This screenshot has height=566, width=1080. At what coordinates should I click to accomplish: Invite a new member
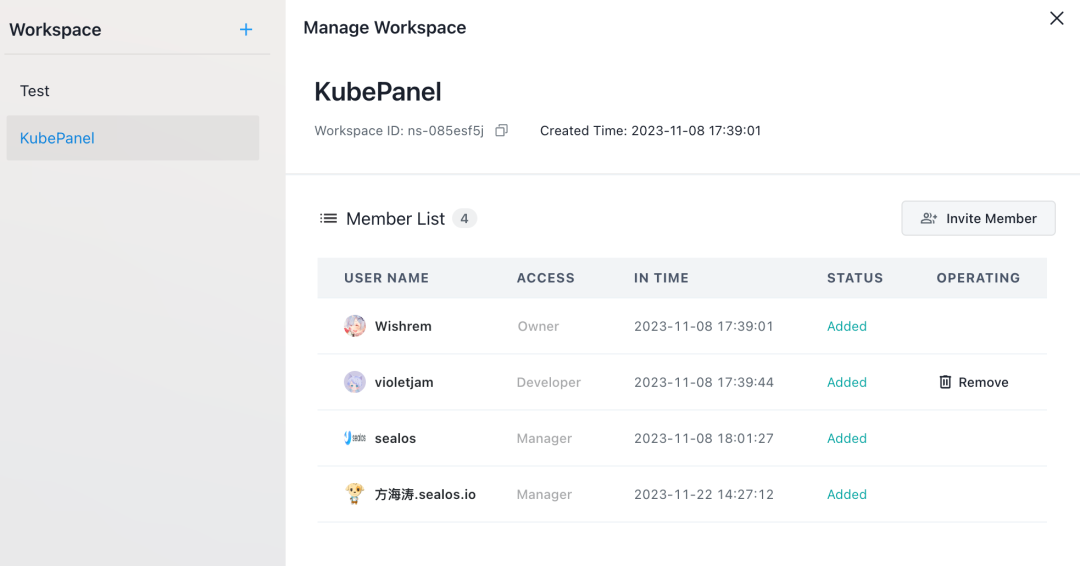[x=978, y=218]
